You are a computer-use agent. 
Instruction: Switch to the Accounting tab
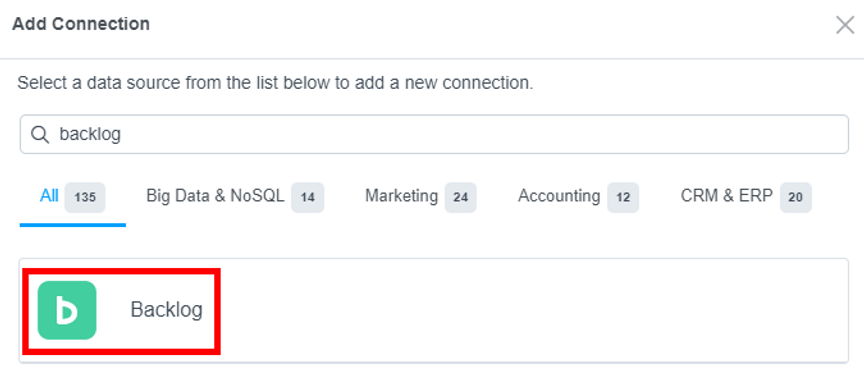pyautogui.click(x=578, y=197)
